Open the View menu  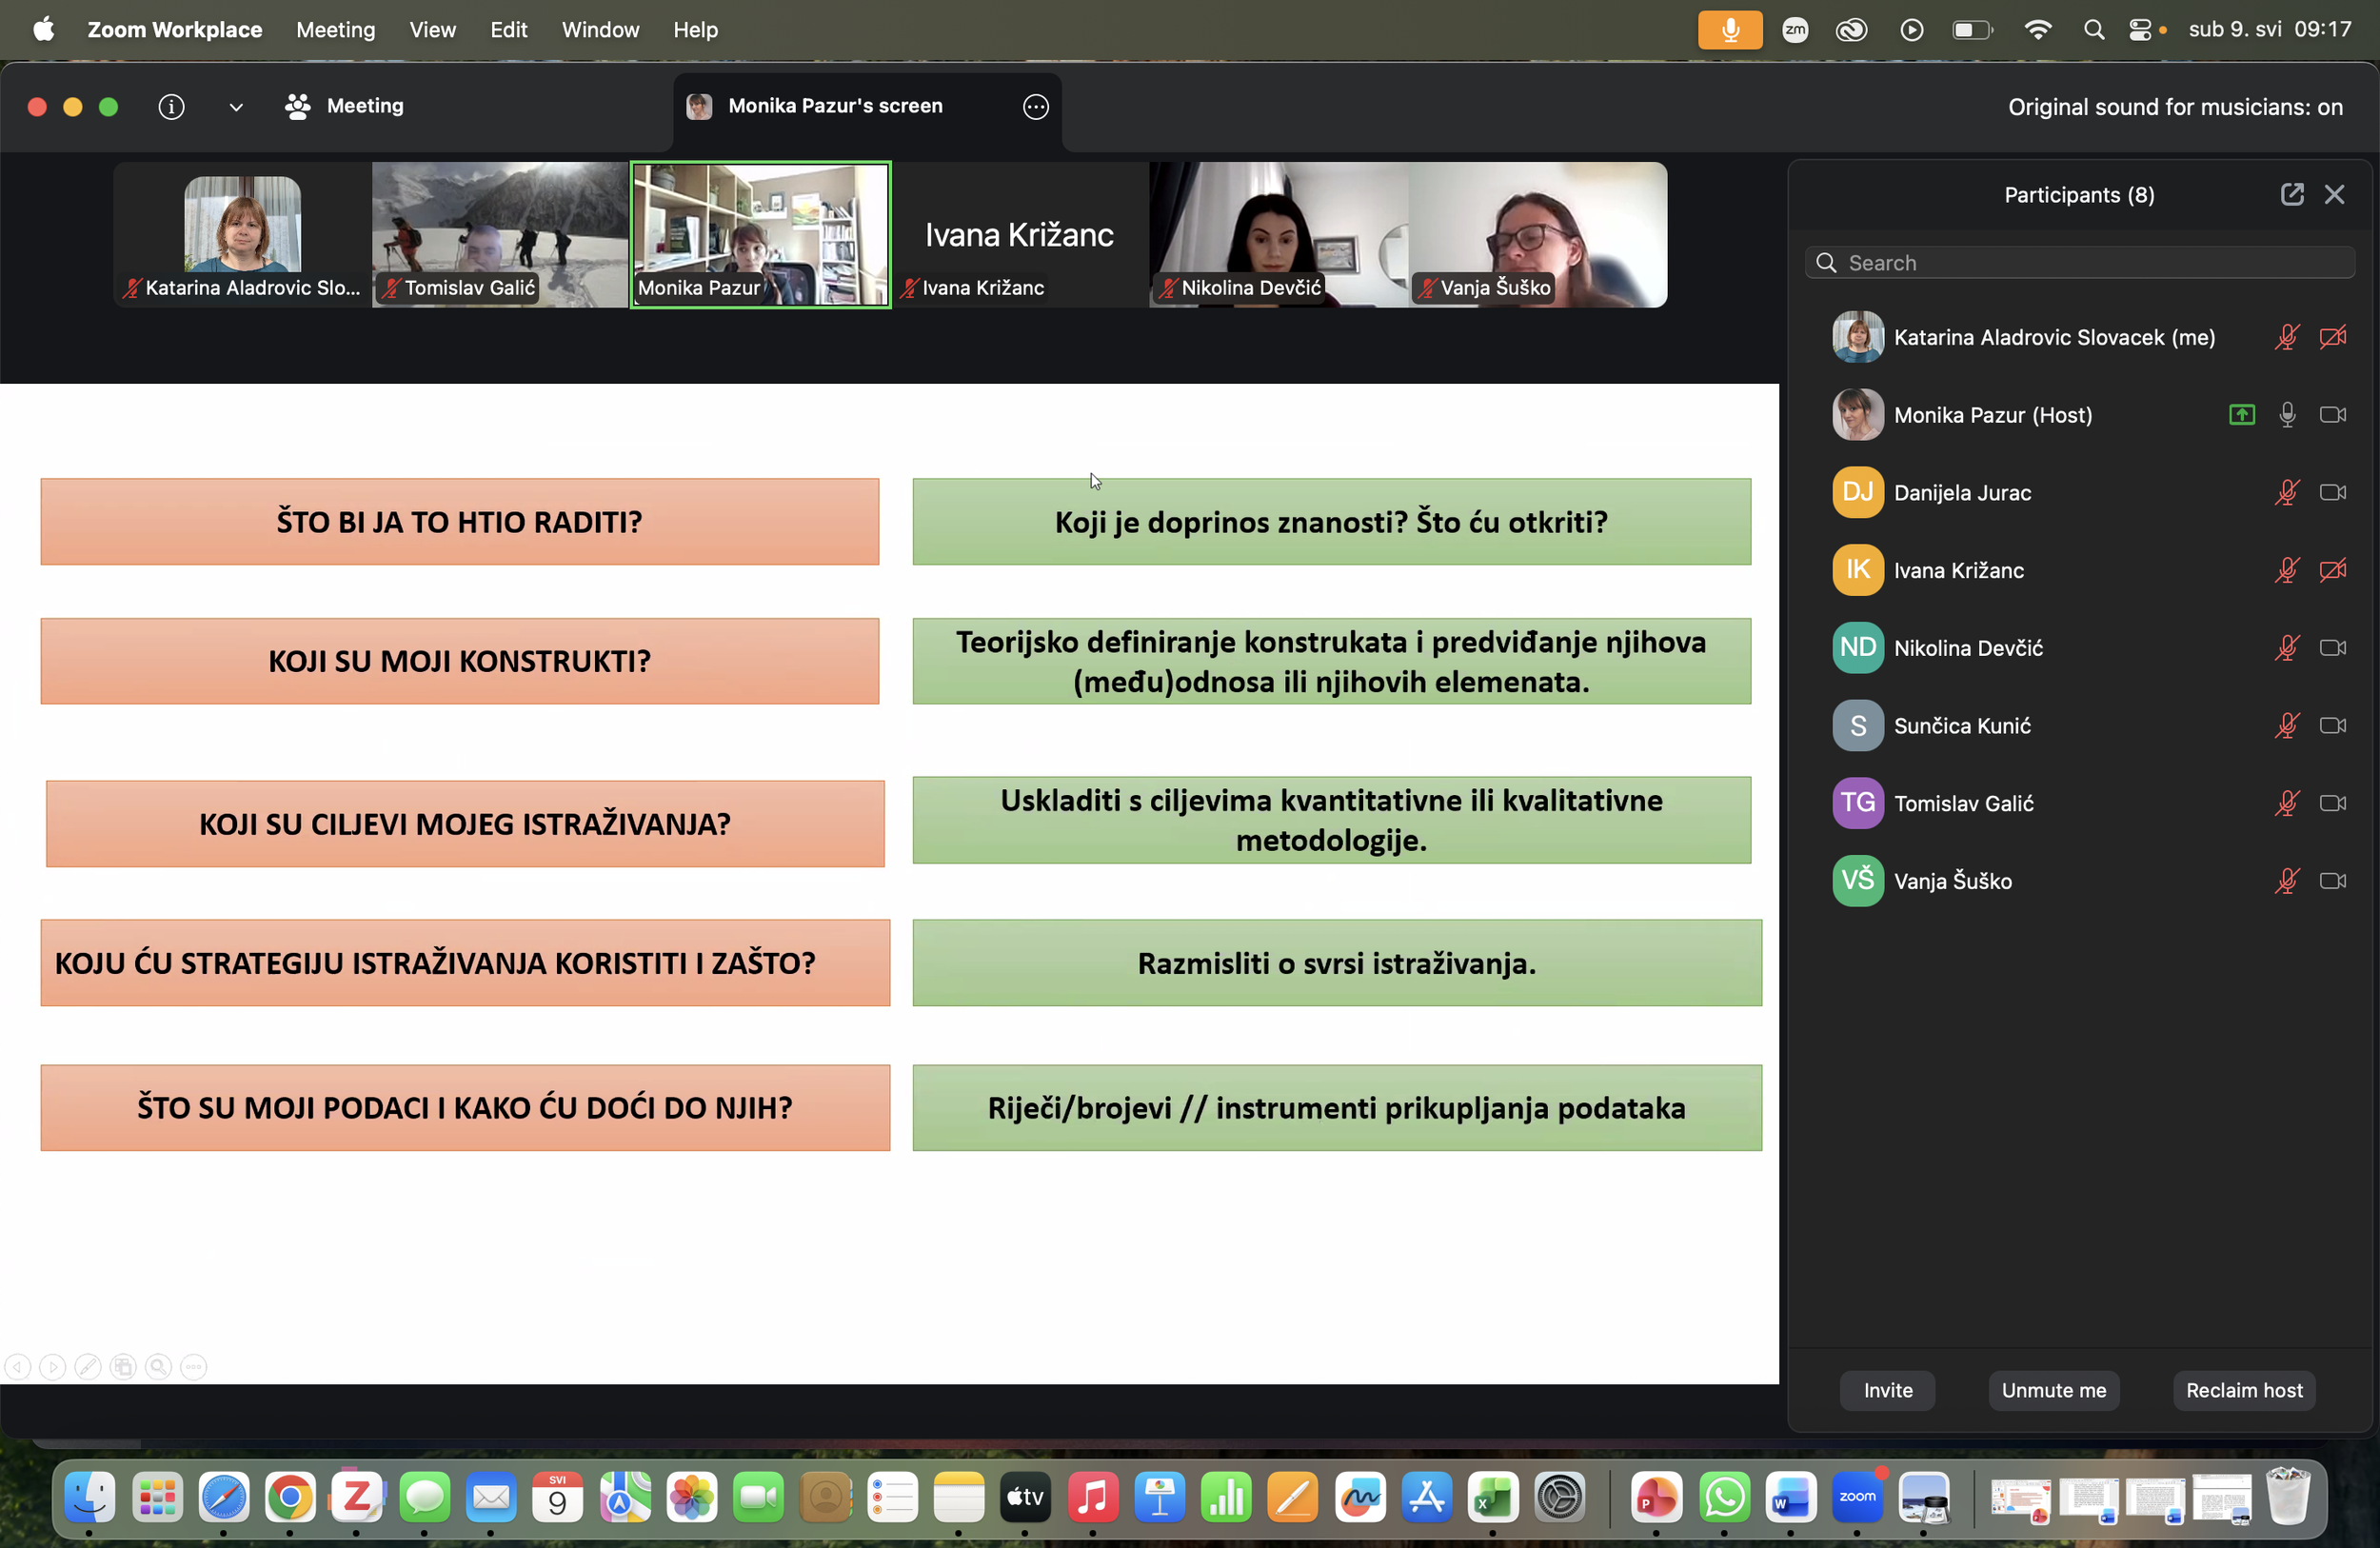pyautogui.click(x=432, y=30)
